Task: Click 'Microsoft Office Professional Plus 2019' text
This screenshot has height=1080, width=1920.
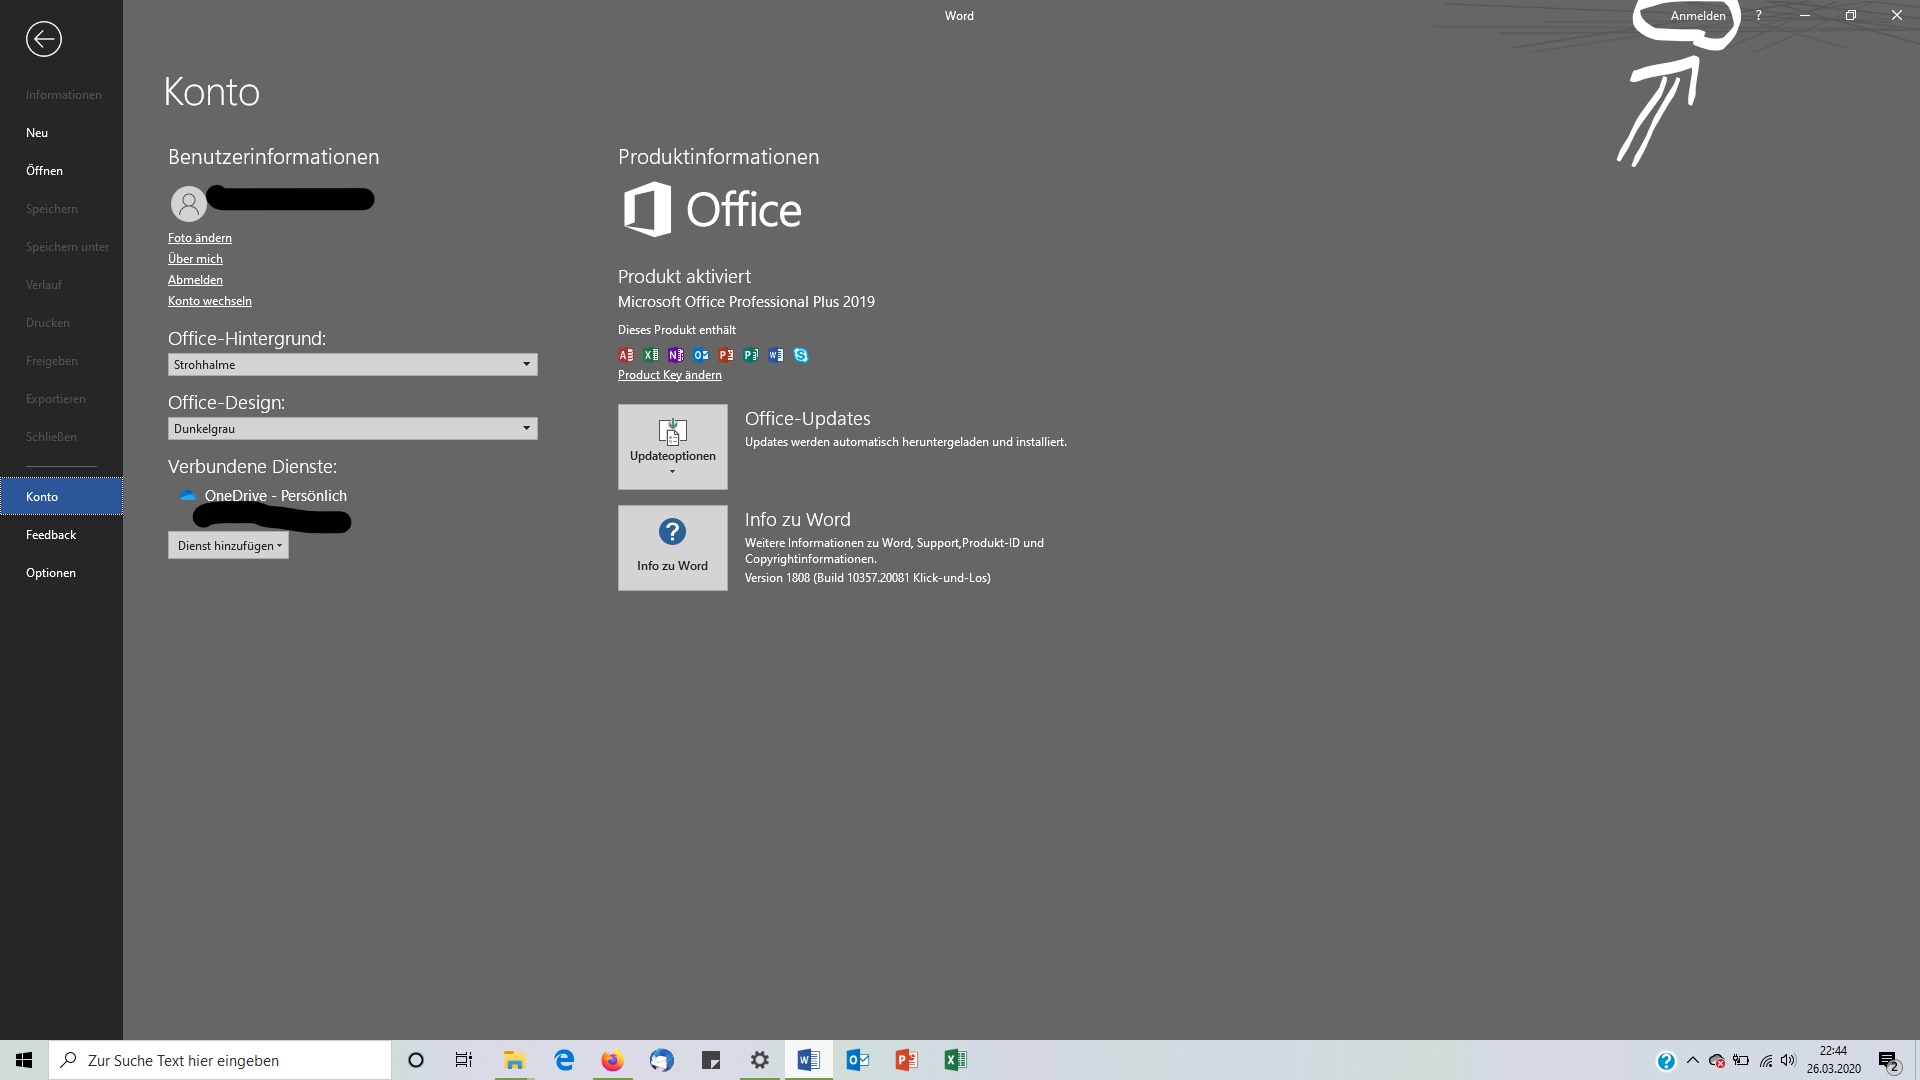Action: click(x=746, y=302)
